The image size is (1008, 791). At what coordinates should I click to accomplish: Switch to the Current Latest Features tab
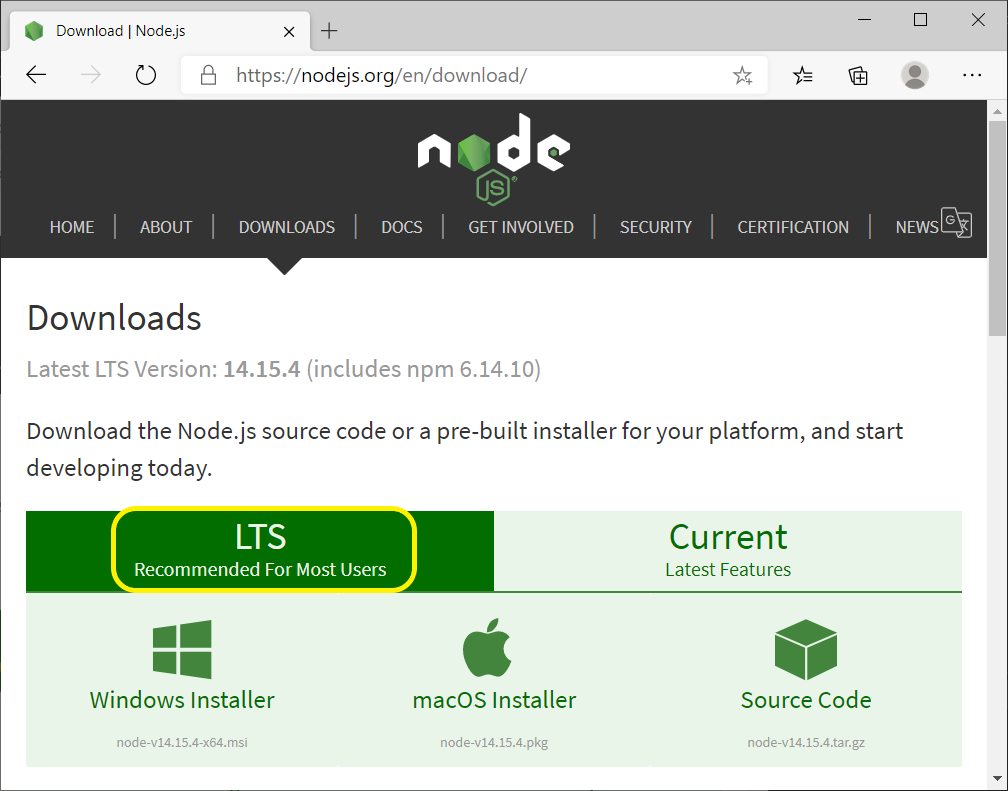pyautogui.click(x=728, y=551)
